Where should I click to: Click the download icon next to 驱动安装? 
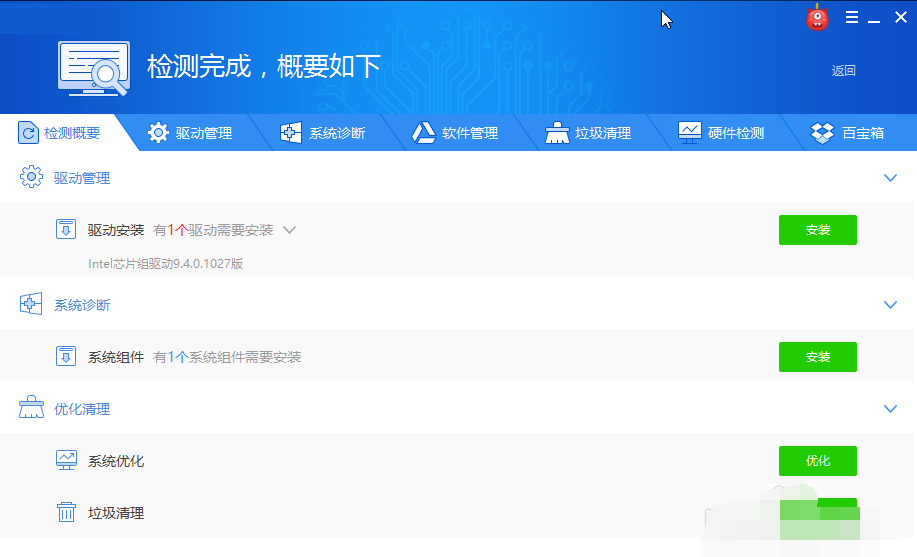66,230
